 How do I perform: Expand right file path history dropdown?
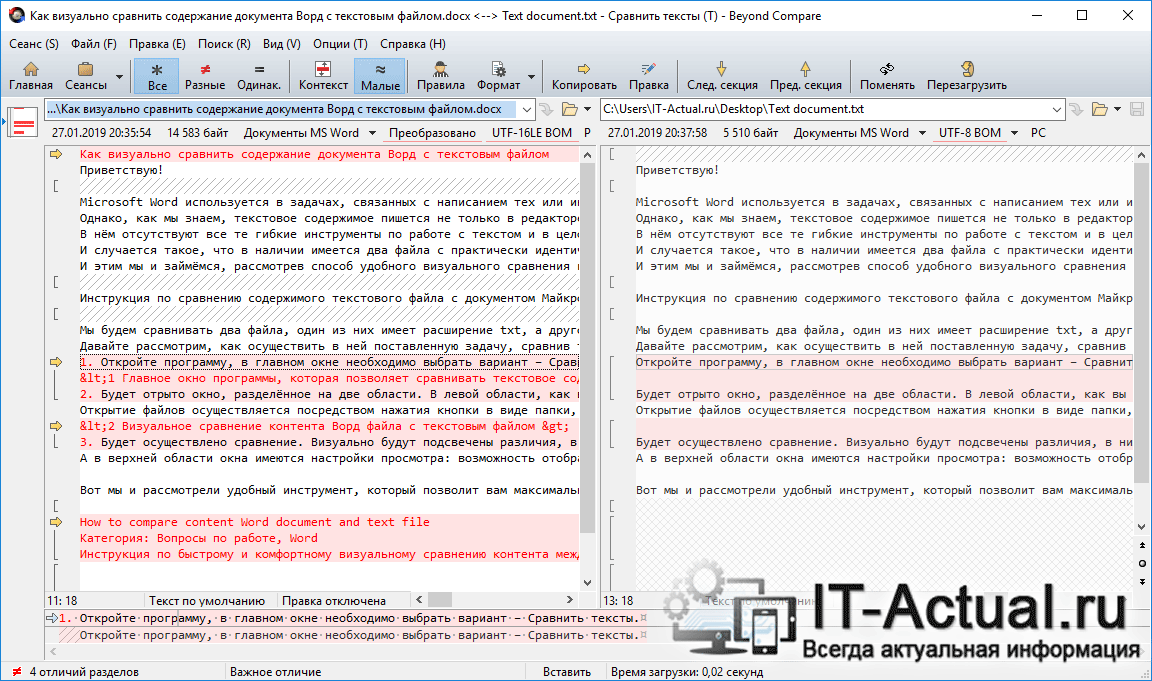tap(1056, 109)
